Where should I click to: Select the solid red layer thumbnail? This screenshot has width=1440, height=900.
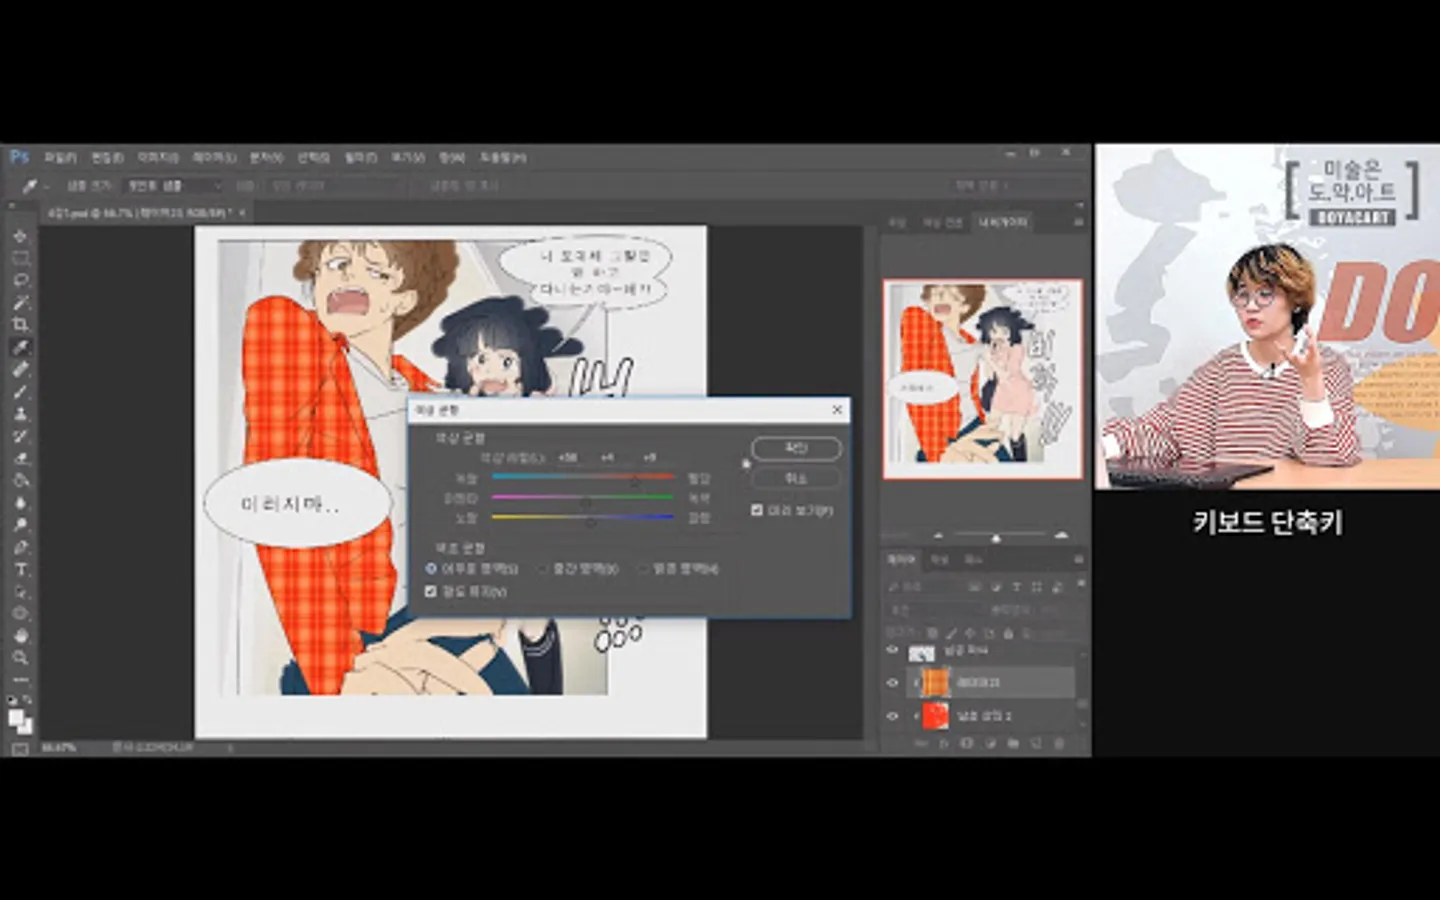(x=935, y=715)
